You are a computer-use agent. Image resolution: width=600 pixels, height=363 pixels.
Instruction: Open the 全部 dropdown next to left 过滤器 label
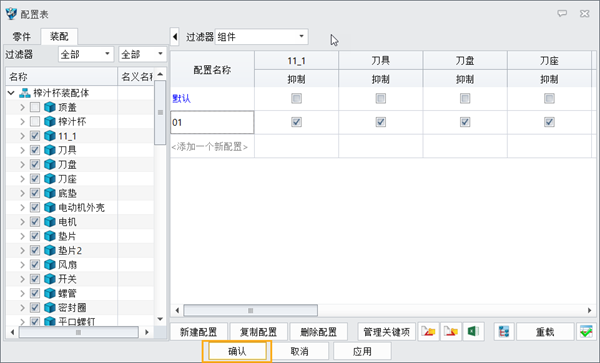click(x=86, y=54)
